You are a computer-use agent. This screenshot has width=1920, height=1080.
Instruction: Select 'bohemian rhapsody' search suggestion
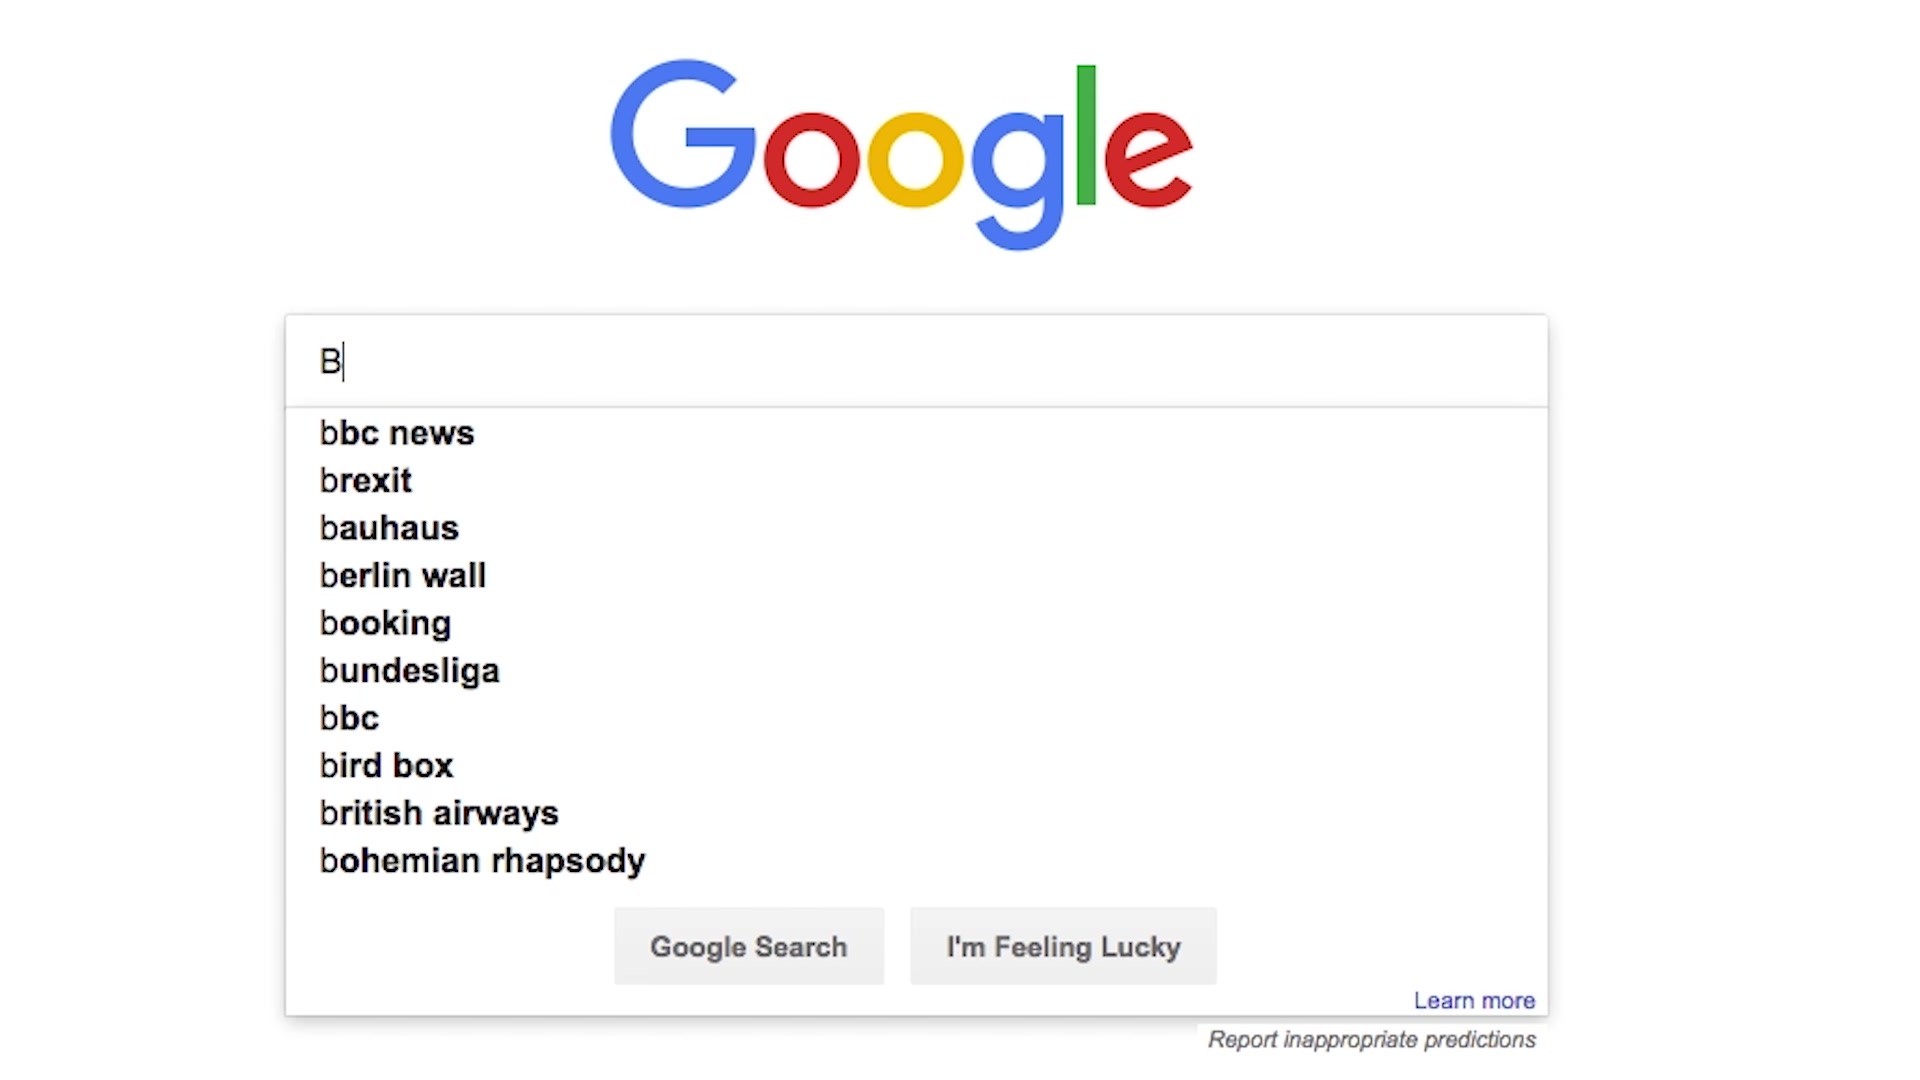[481, 860]
